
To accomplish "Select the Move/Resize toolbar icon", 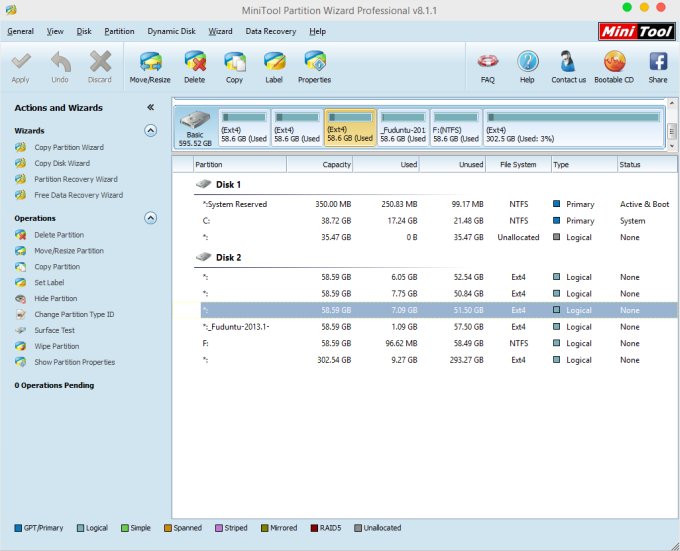I will [x=150, y=62].
